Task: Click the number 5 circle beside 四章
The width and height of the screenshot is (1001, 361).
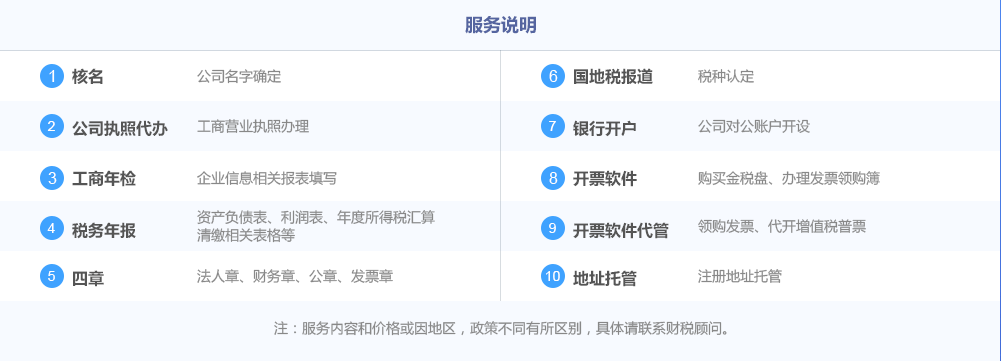Action: click(52, 276)
